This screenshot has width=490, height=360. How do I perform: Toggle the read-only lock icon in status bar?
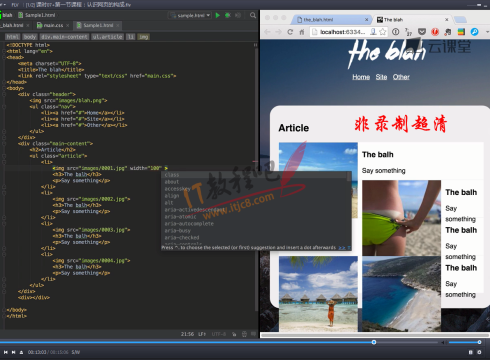tap(234, 334)
